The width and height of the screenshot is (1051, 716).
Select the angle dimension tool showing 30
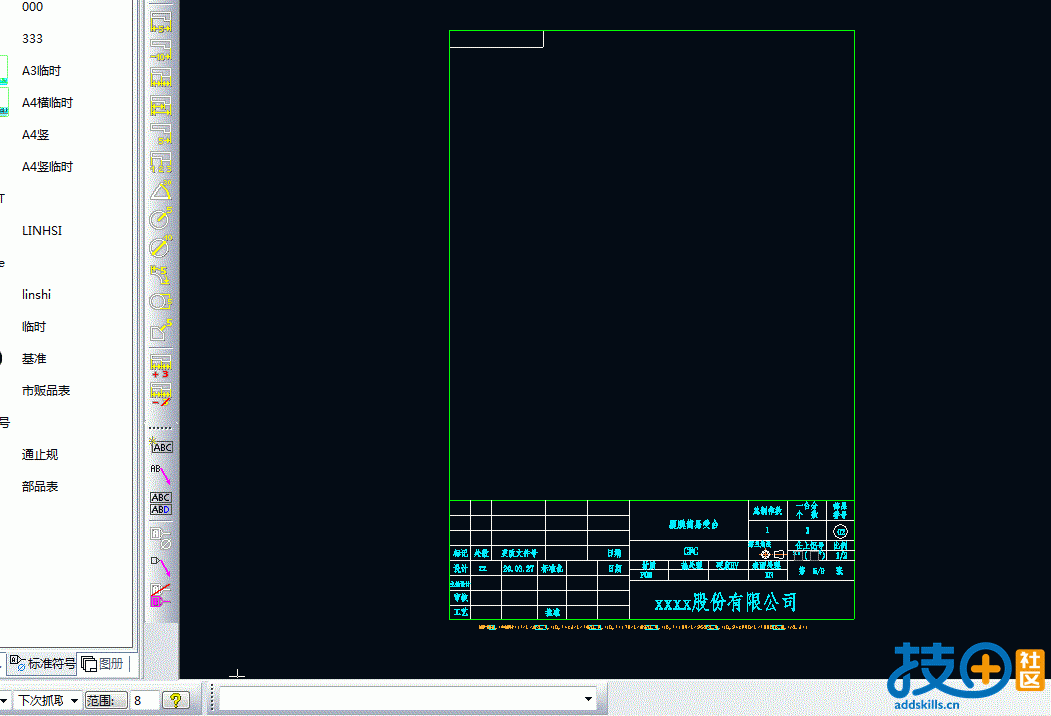[160, 190]
